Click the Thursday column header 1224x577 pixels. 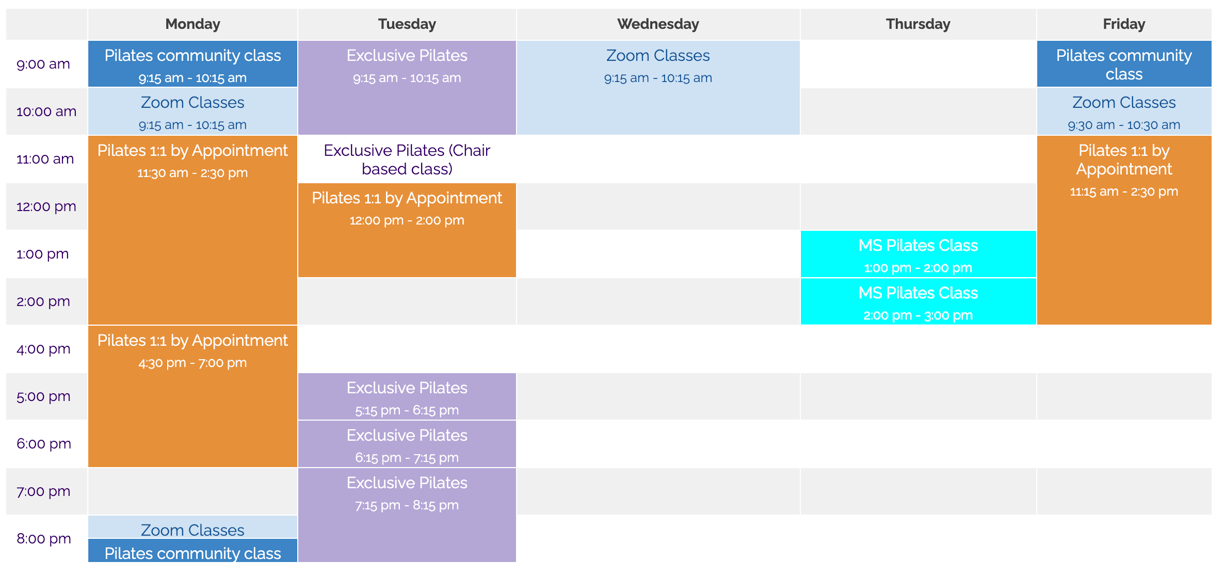[x=918, y=24]
